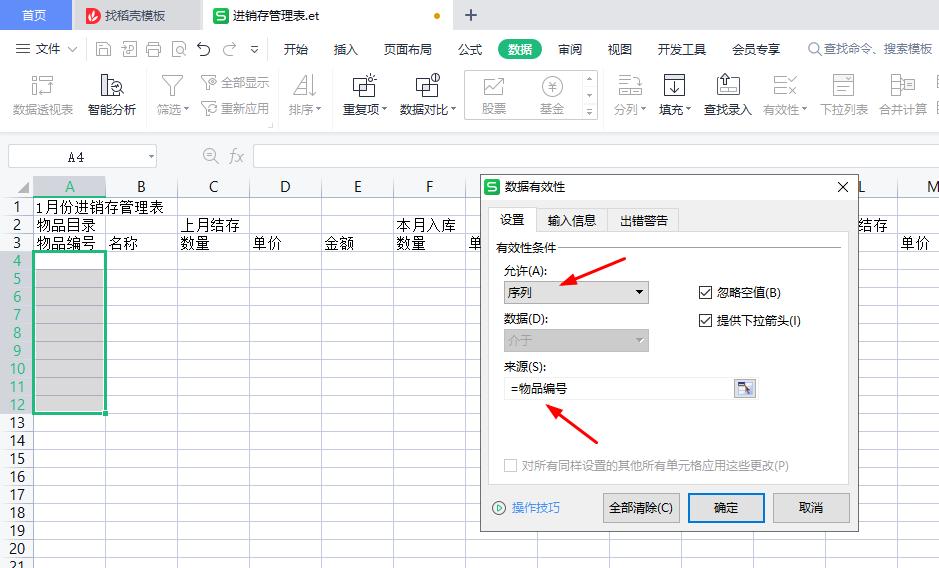The width and height of the screenshot is (939, 568).
Task: Open the 公式 ribbon tab
Action: (470, 49)
